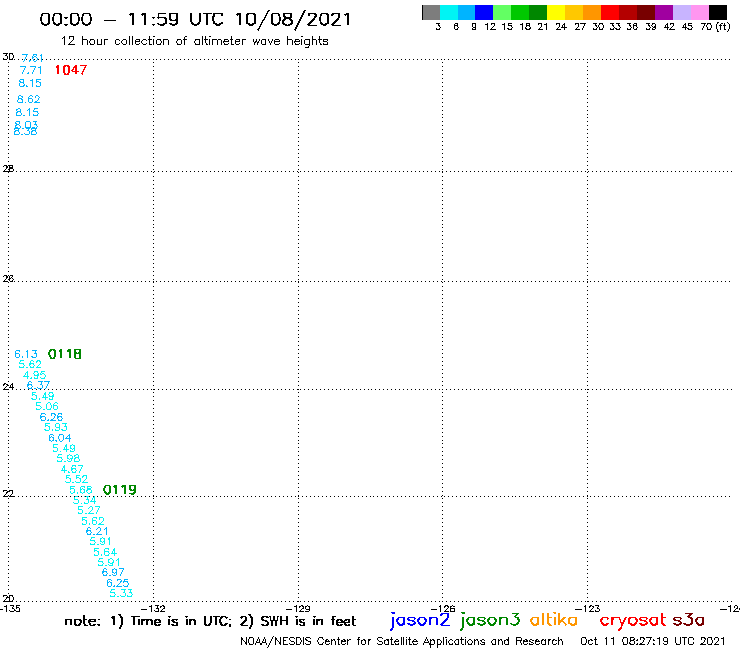The height and width of the screenshot is (650, 740).
Task: Click the wave height value 6.25
Action: (118, 583)
